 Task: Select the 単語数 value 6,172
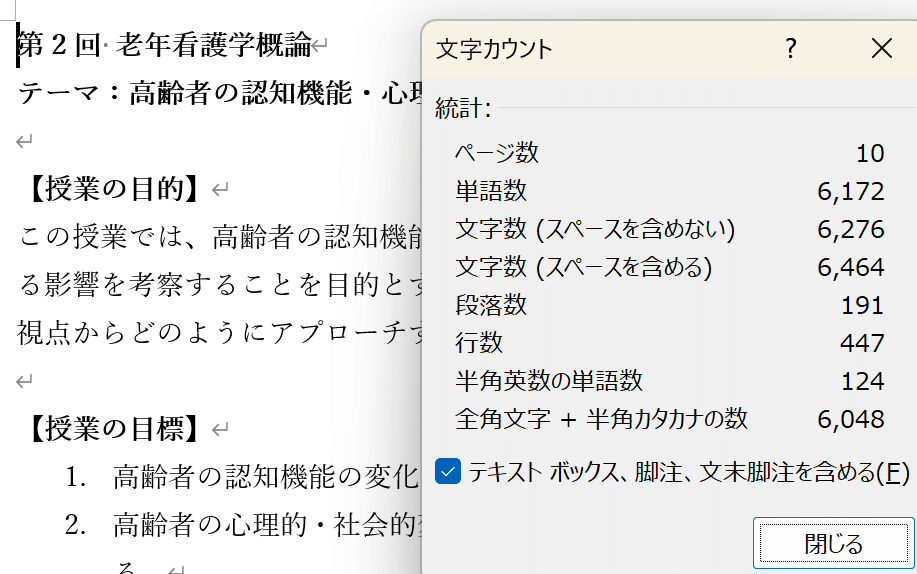click(x=850, y=191)
